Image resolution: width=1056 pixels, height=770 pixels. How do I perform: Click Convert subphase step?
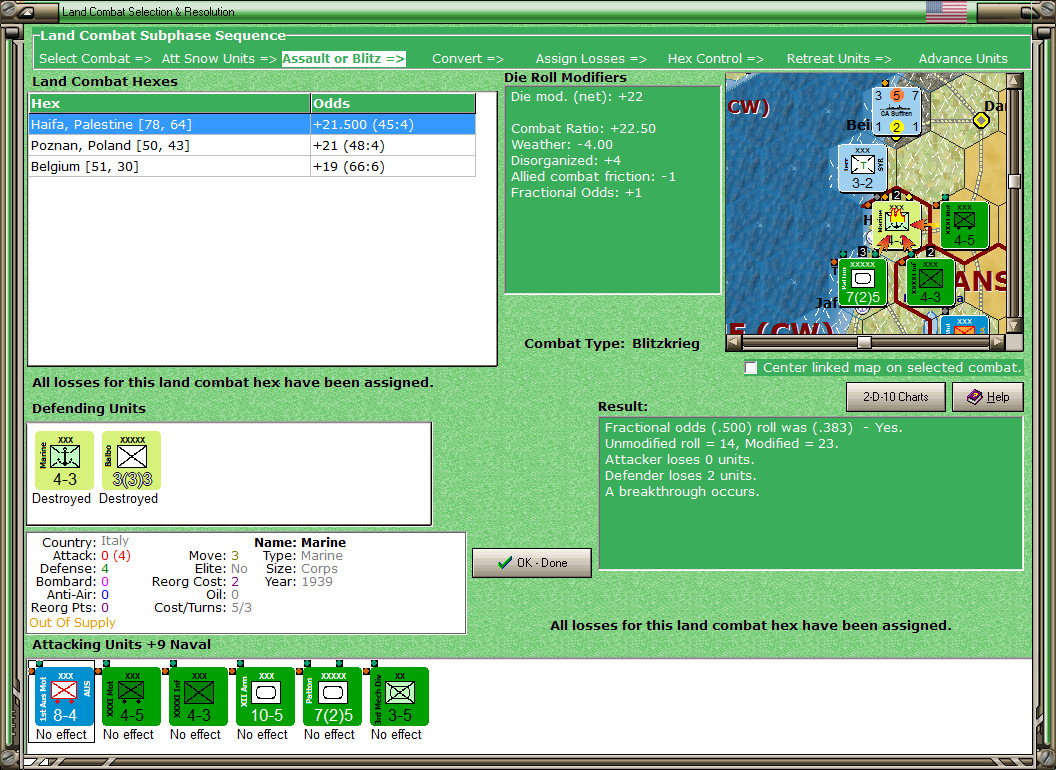[x=468, y=59]
